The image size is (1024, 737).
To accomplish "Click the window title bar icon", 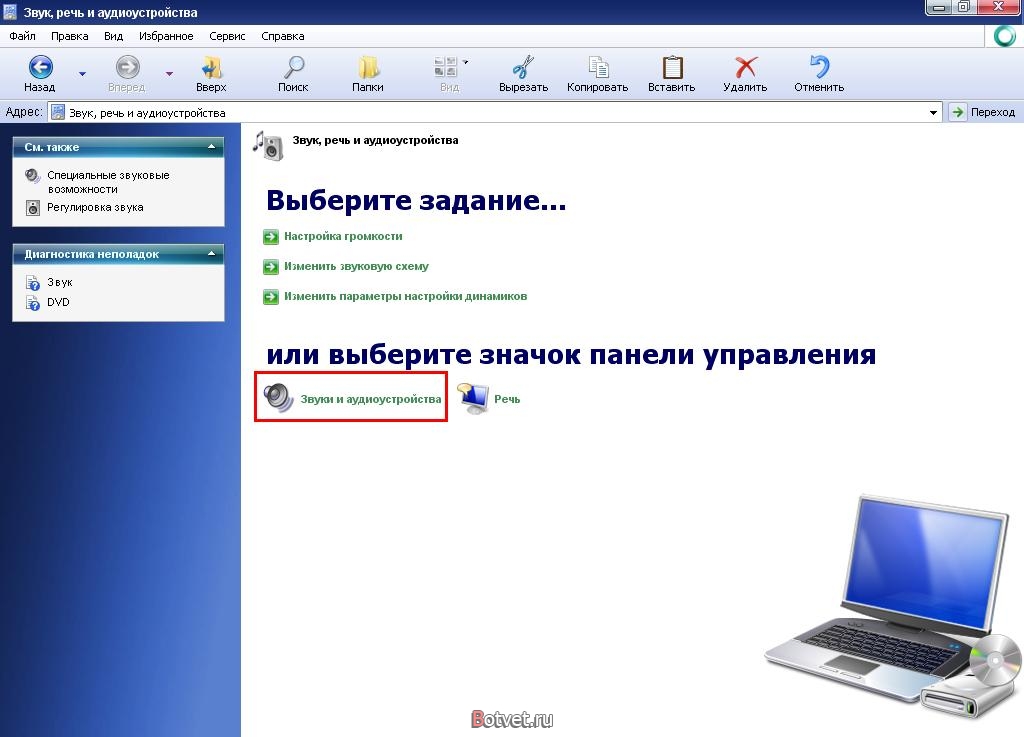I will [10, 12].
